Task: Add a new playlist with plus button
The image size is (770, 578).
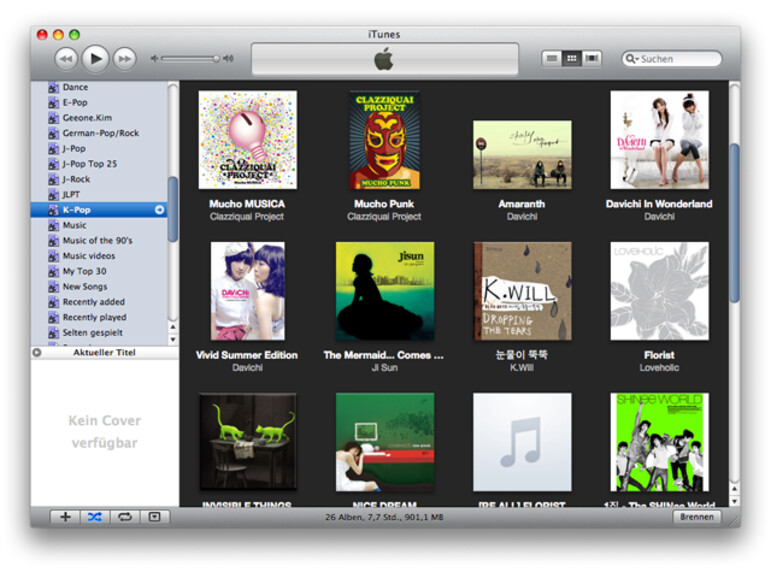Action: pos(65,517)
